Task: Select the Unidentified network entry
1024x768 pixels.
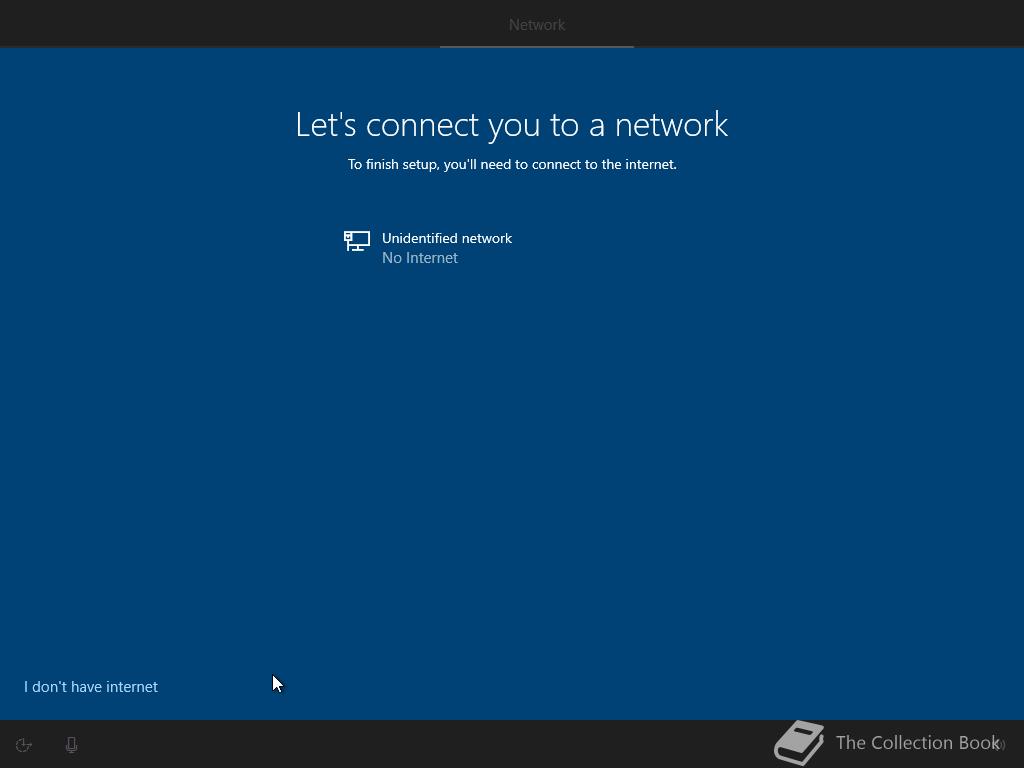Action: pyautogui.click(x=512, y=248)
